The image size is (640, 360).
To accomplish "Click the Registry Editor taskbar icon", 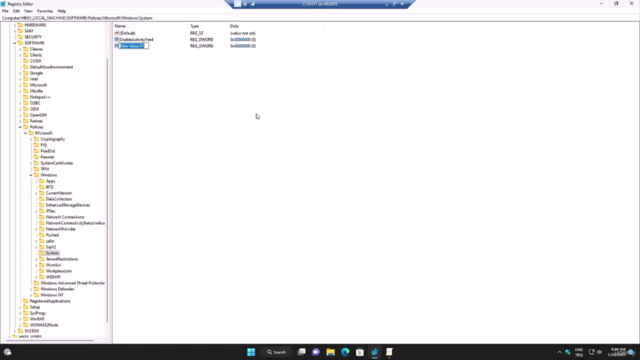I will [375, 352].
